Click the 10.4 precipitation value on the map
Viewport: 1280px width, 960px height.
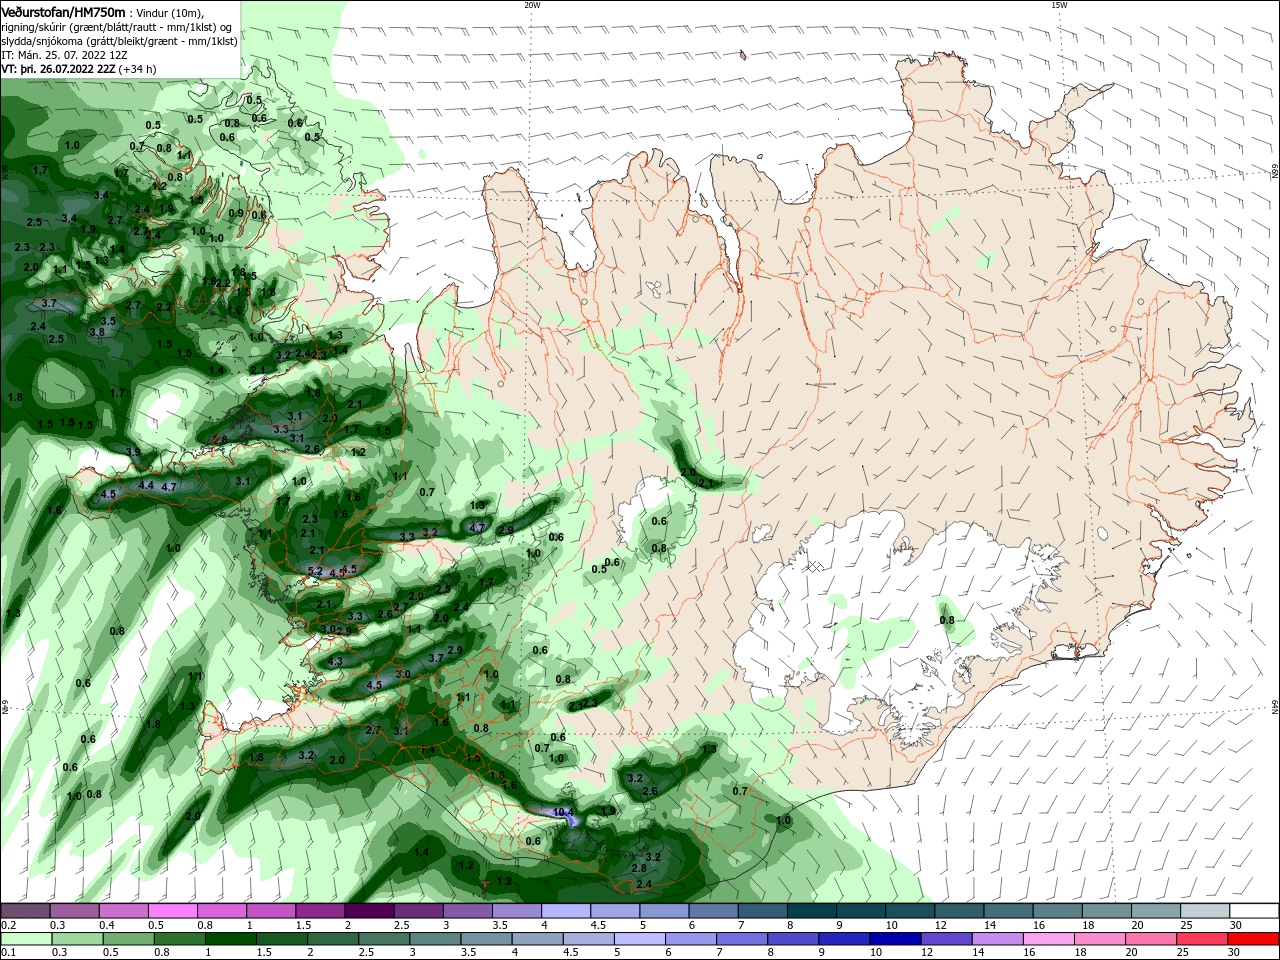tap(562, 812)
